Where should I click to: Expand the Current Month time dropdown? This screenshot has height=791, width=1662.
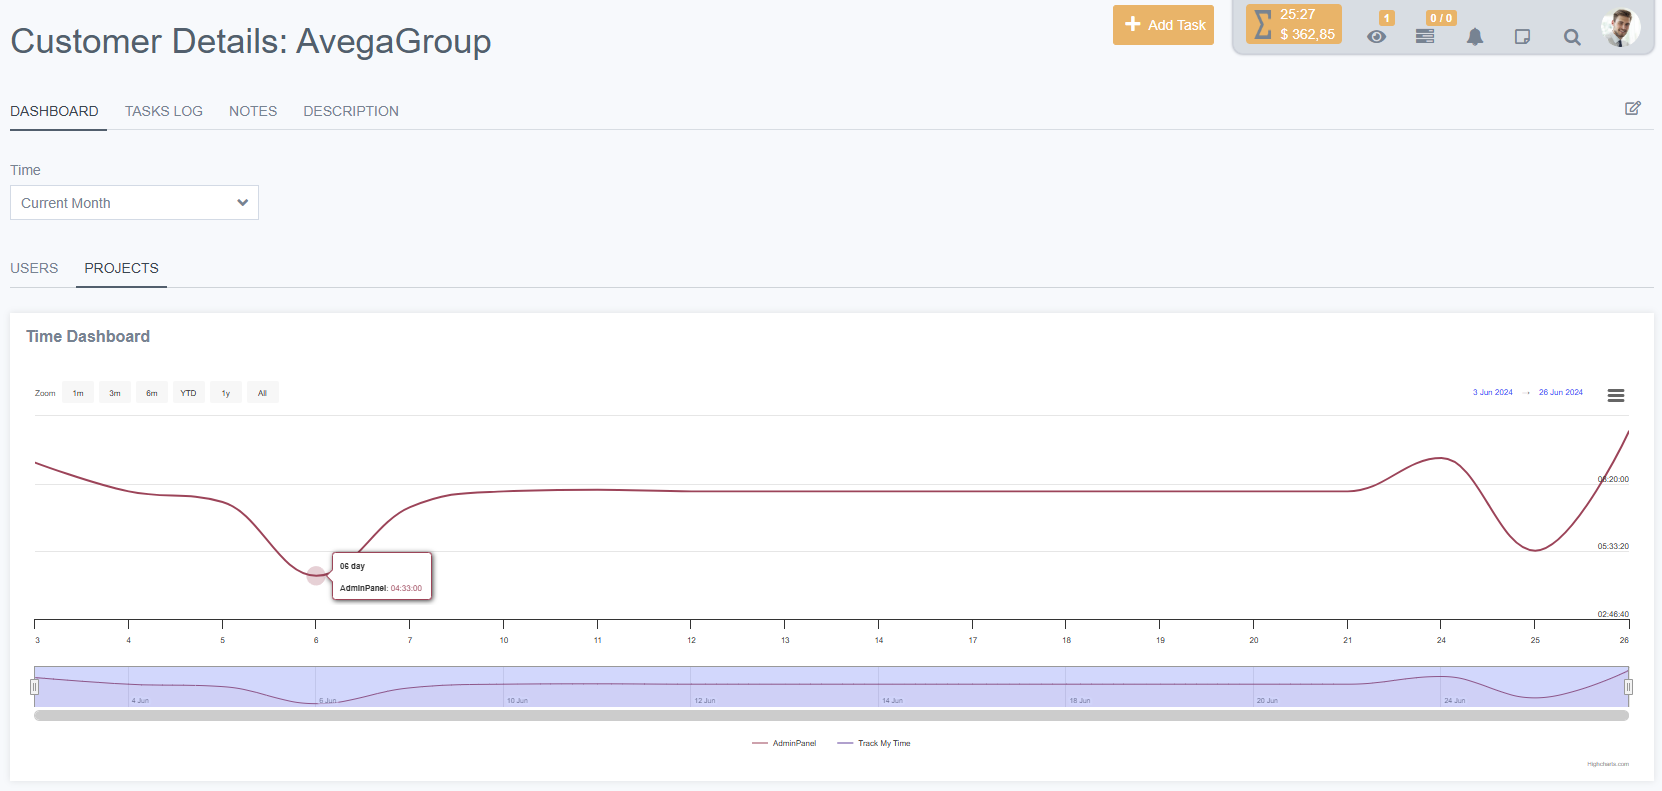pyautogui.click(x=134, y=203)
